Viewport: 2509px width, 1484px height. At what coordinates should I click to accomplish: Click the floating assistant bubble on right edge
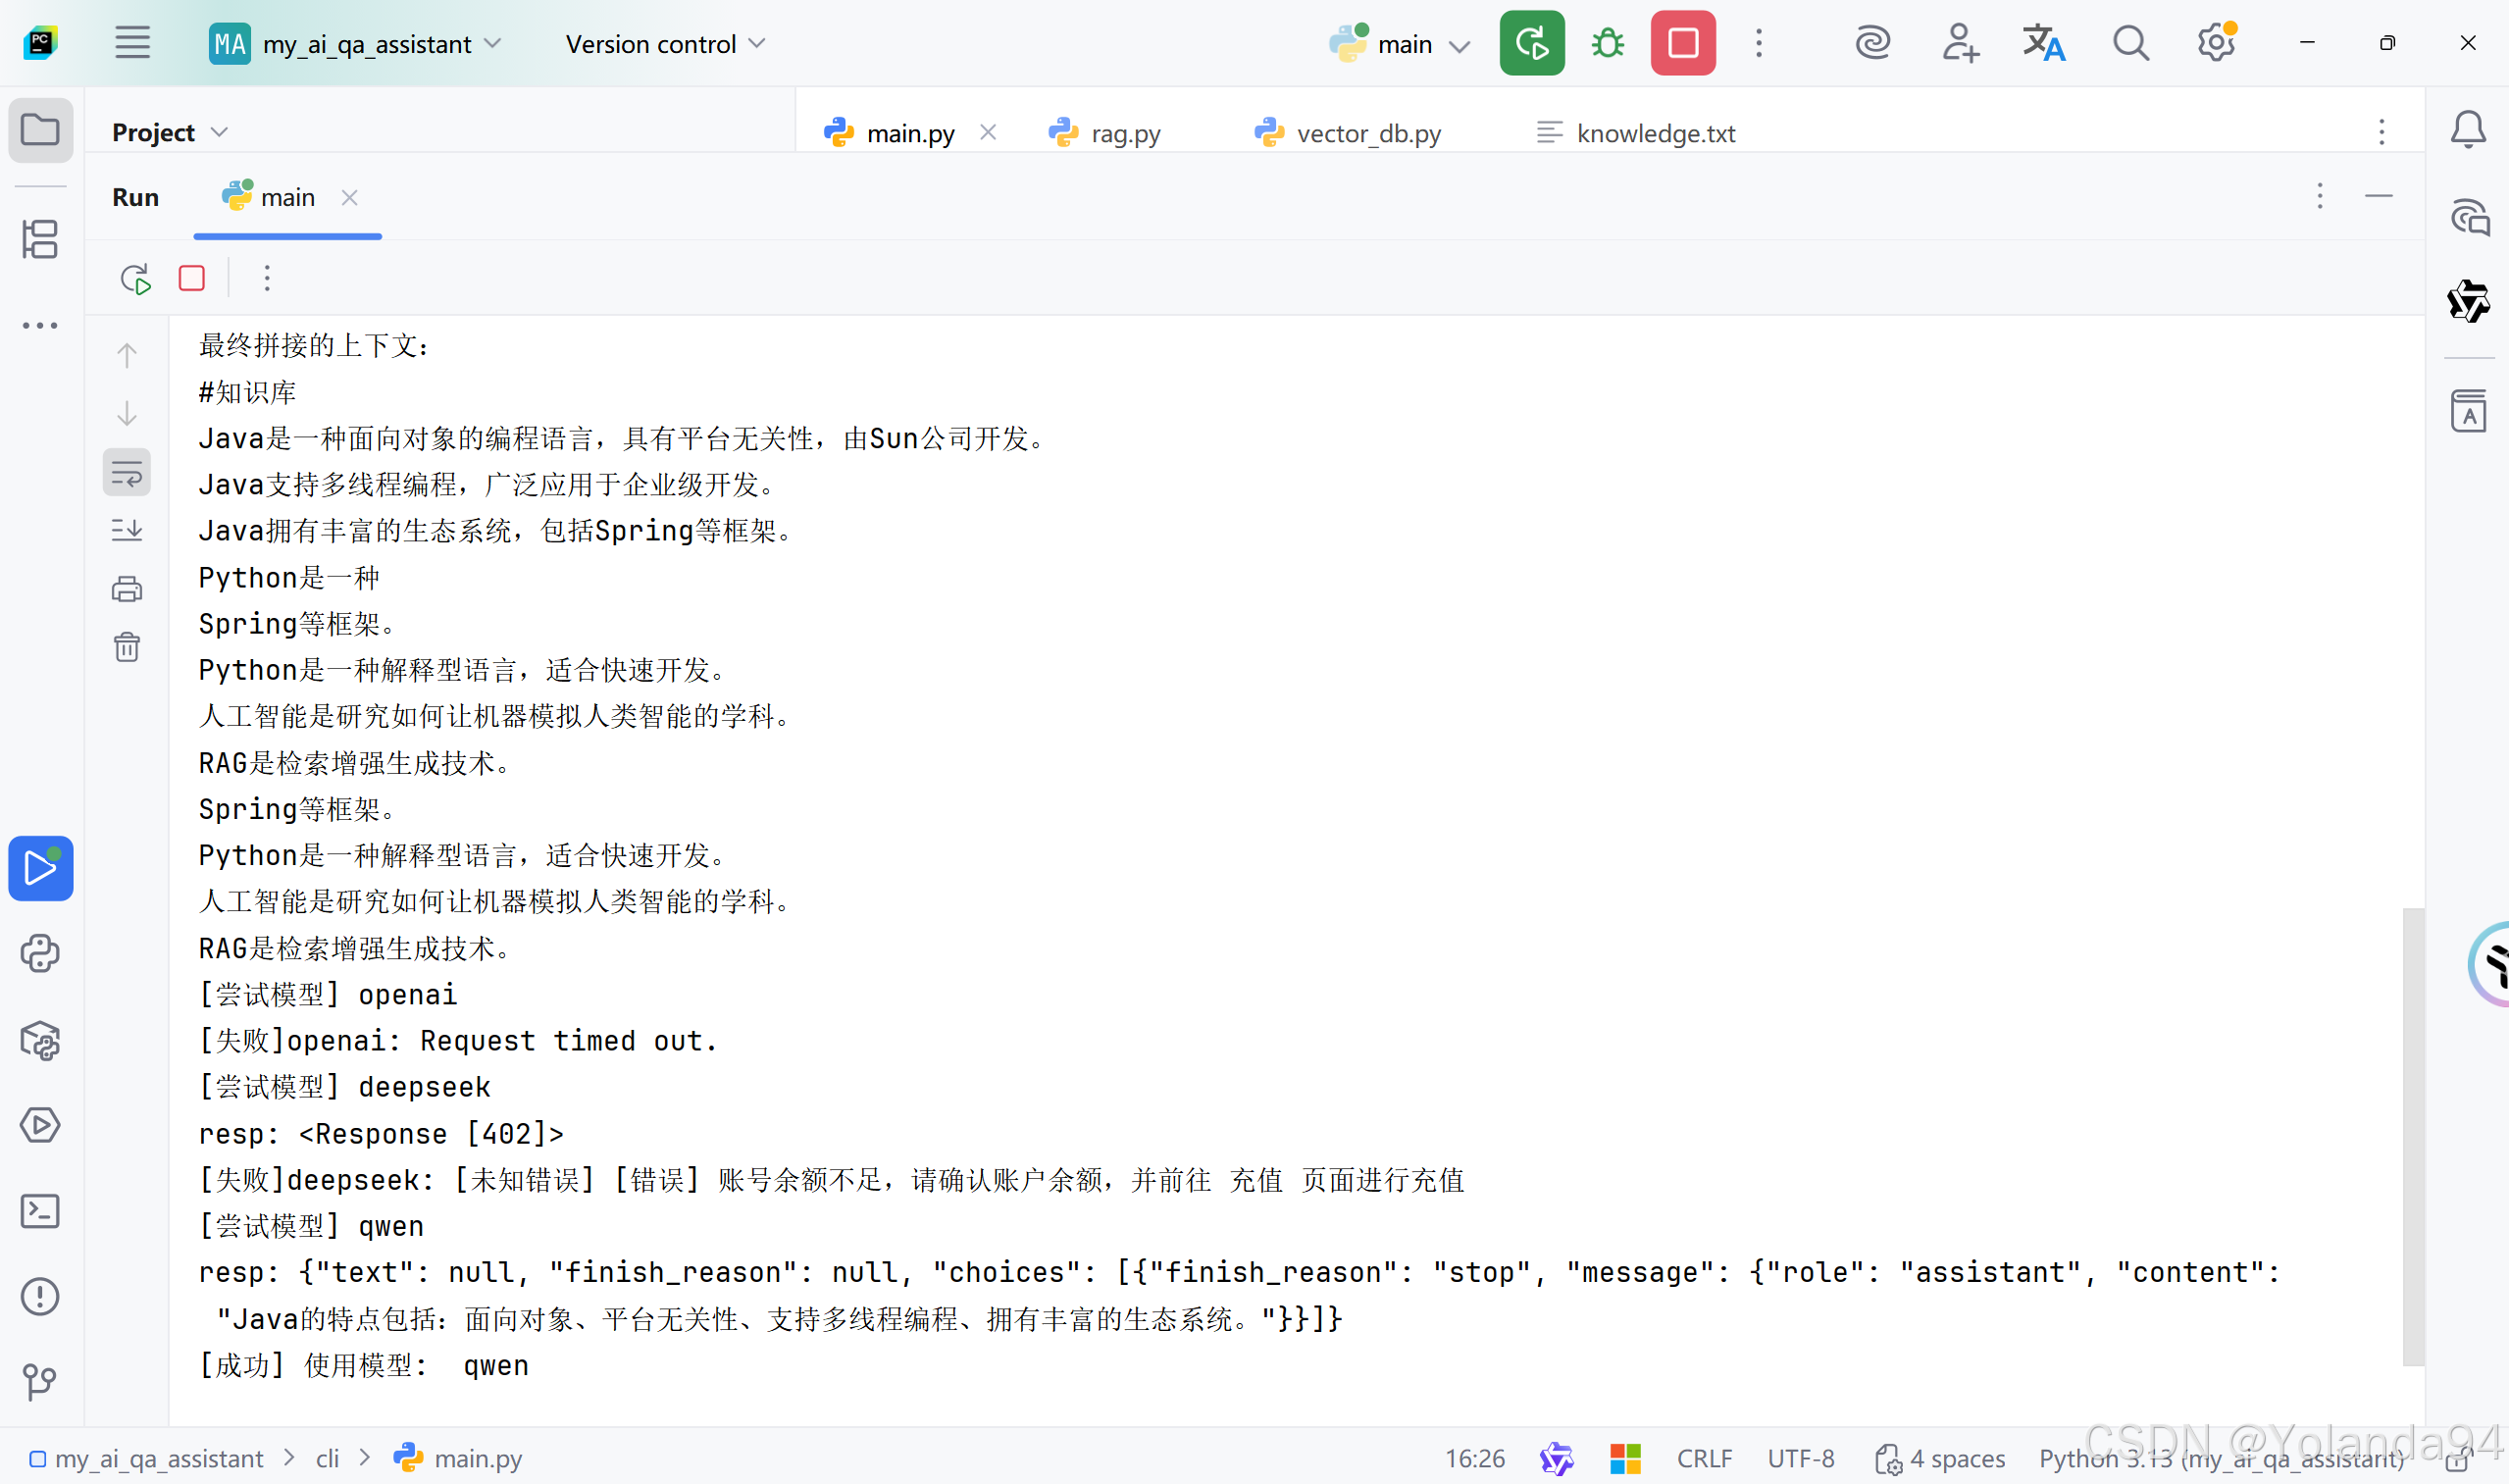pyautogui.click(x=2490, y=965)
